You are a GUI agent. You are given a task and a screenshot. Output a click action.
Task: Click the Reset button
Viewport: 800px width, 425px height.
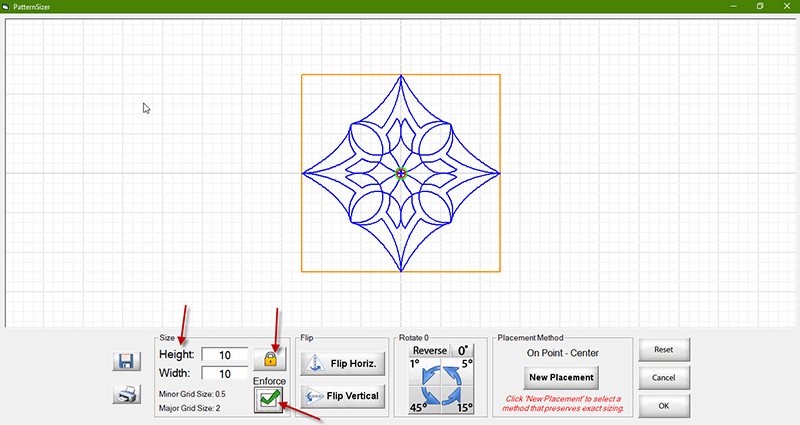click(x=664, y=349)
